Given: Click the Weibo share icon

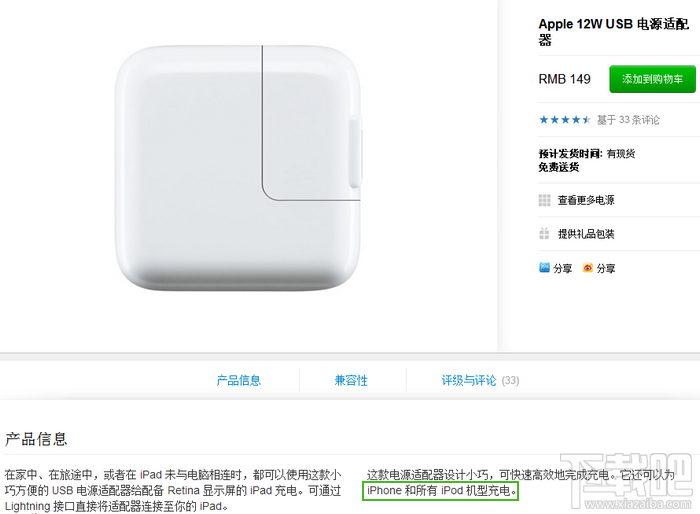Looking at the screenshot, I should pos(588,268).
